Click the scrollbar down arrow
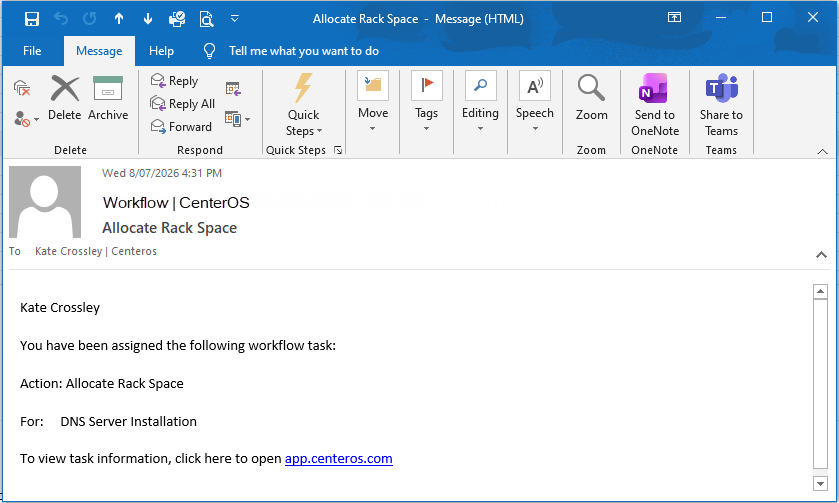The width and height of the screenshot is (839, 503). click(x=820, y=483)
